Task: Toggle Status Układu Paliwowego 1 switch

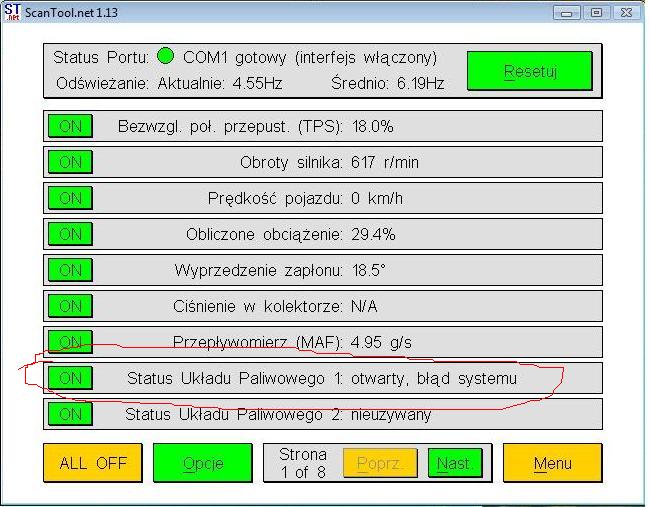Action: point(70,378)
